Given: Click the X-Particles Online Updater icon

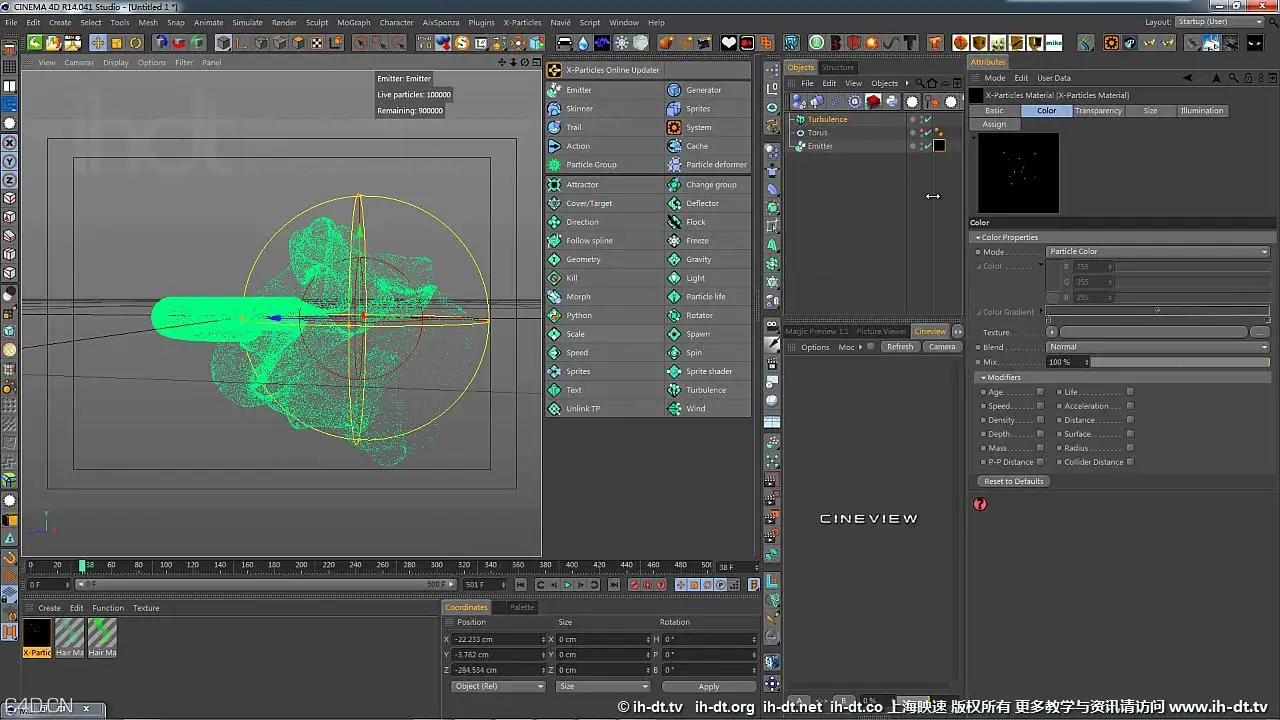Looking at the screenshot, I should pyautogui.click(x=554, y=70).
